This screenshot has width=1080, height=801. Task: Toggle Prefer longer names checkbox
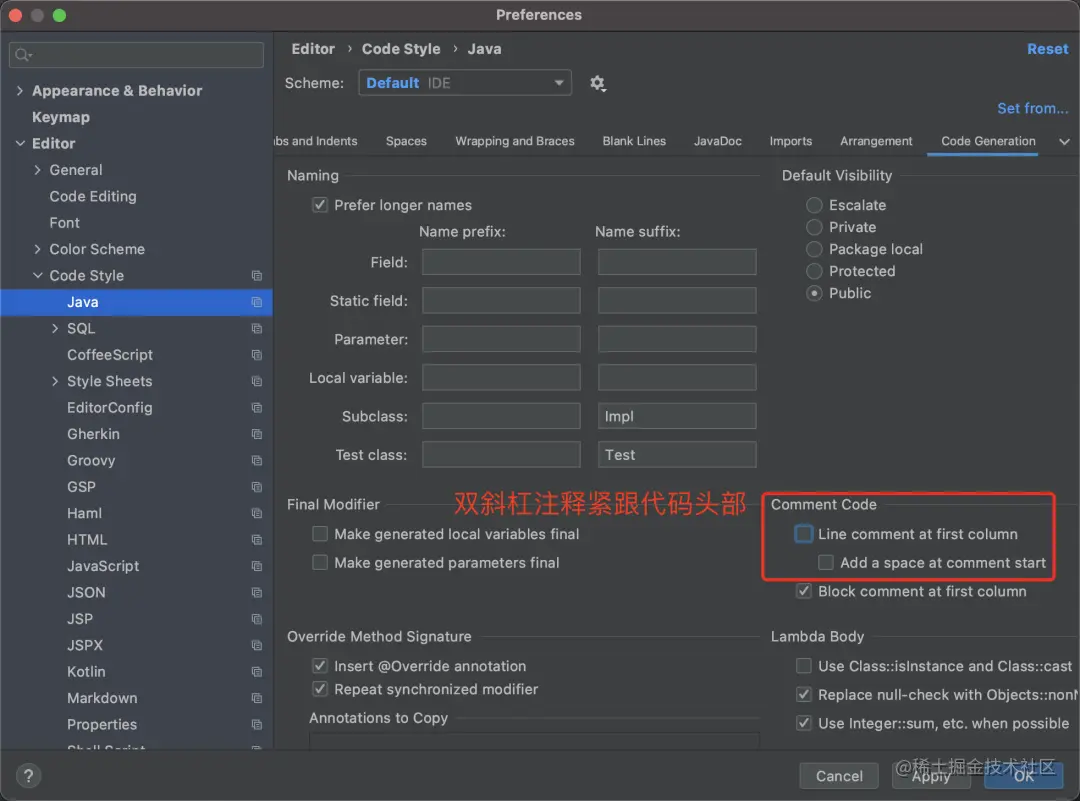pyautogui.click(x=320, y=205)
